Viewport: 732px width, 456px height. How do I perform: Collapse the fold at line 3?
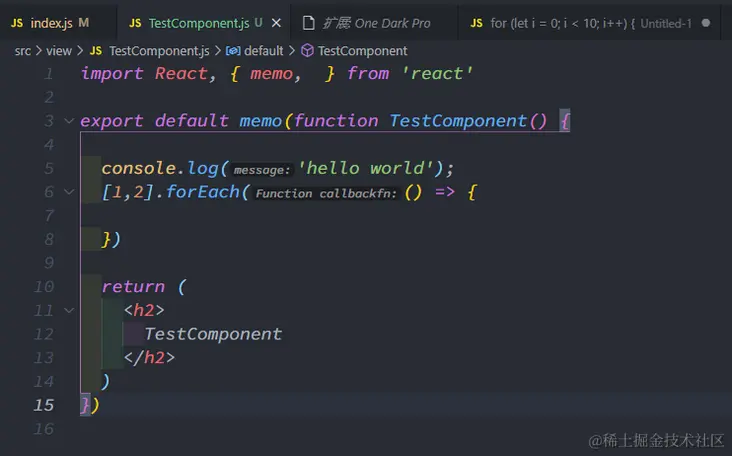pos(69,121)
